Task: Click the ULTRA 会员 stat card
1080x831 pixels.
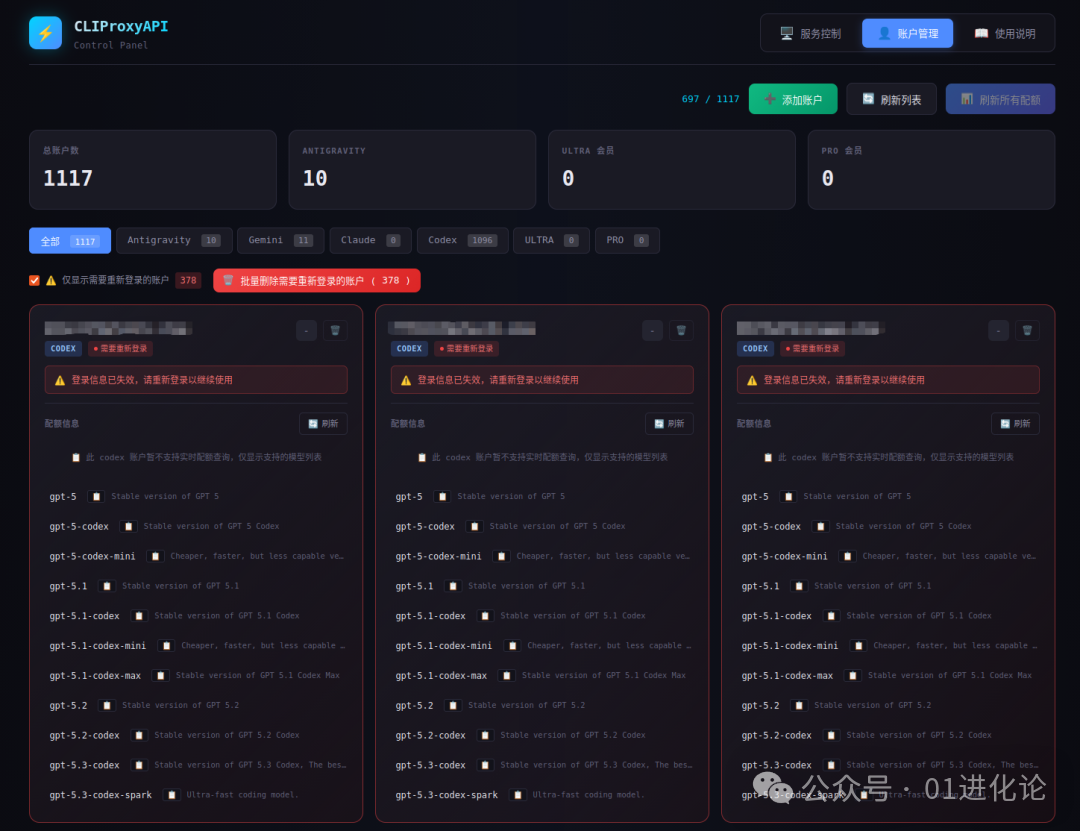Action: [x=672, y=170]
